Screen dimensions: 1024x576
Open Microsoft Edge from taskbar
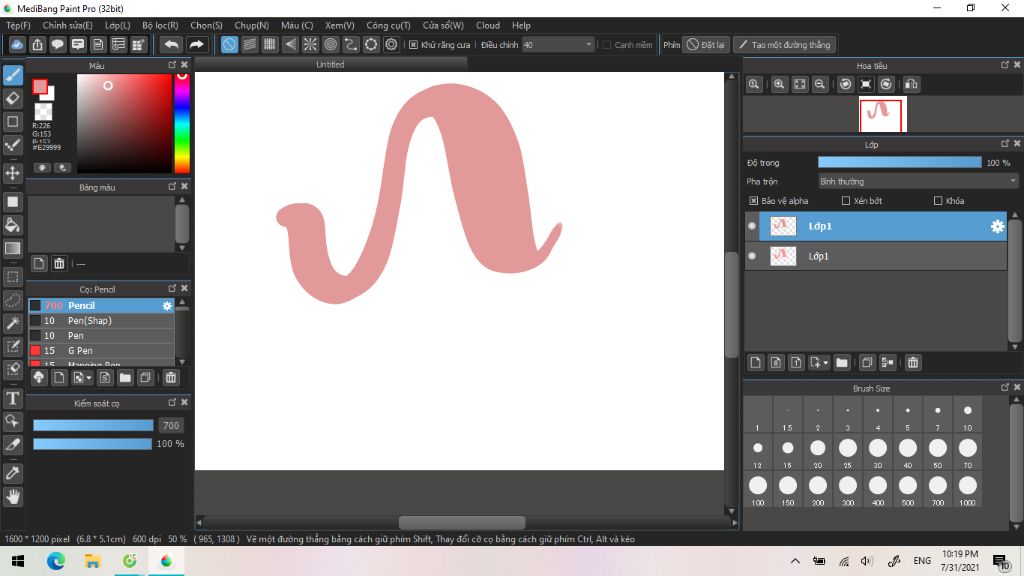tap(56, 561)
